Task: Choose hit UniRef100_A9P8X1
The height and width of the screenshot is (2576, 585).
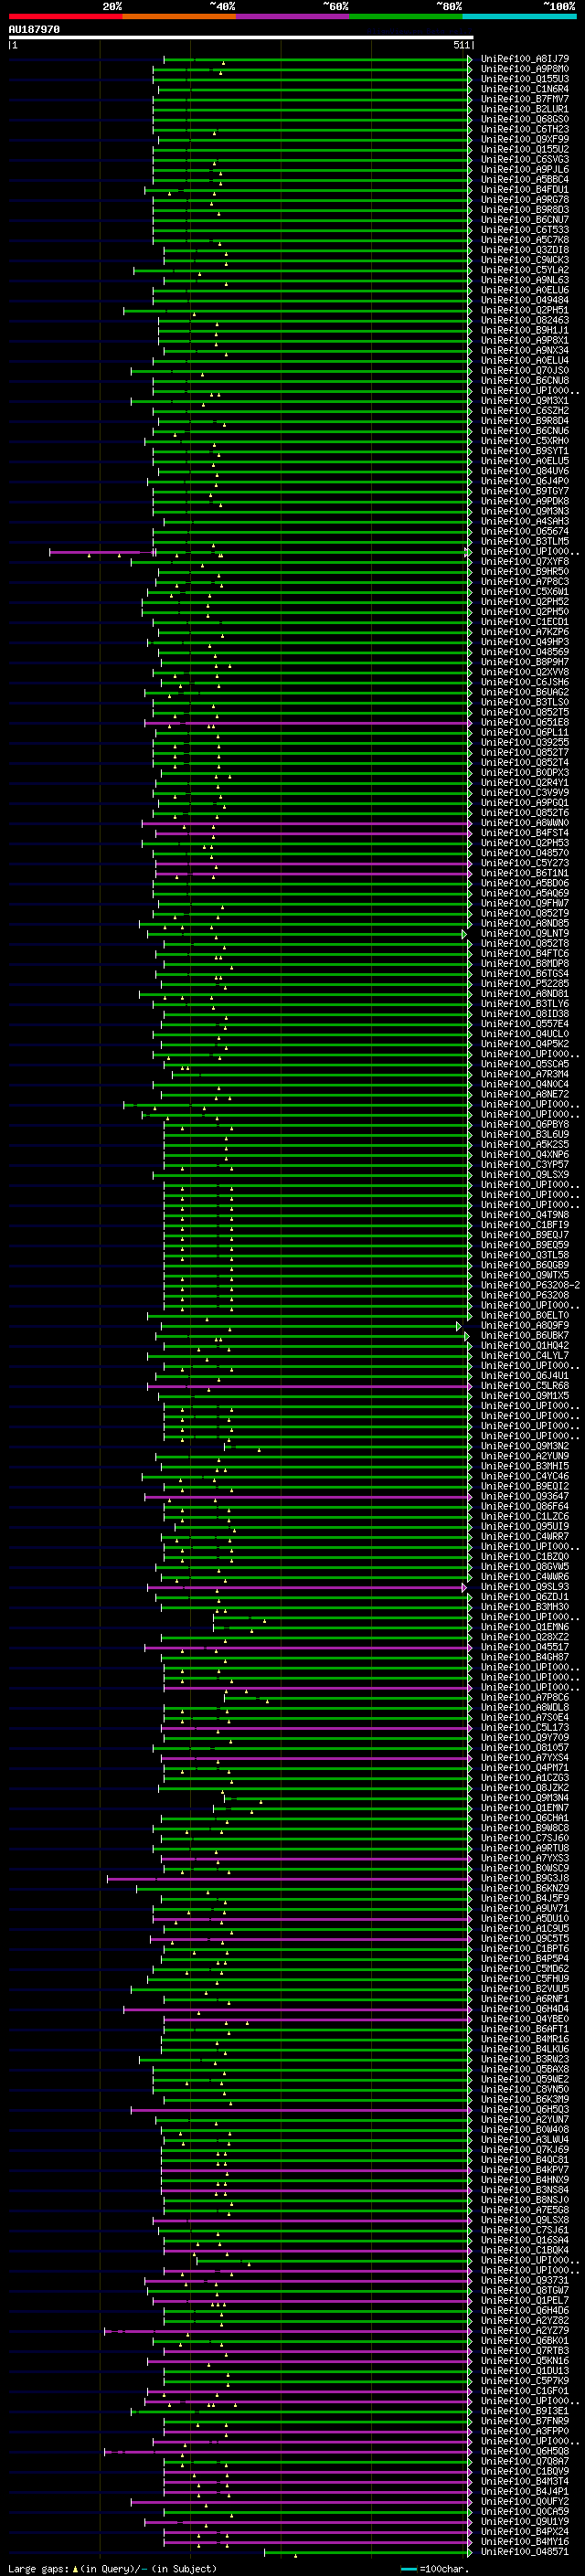Action: 525,340
